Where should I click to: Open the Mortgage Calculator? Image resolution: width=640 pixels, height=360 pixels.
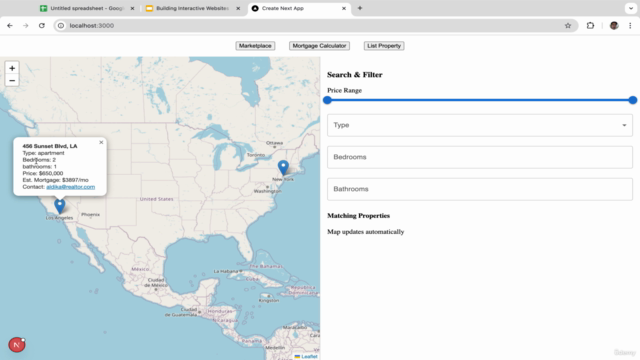pyautogui.click(x=319, y=46)
